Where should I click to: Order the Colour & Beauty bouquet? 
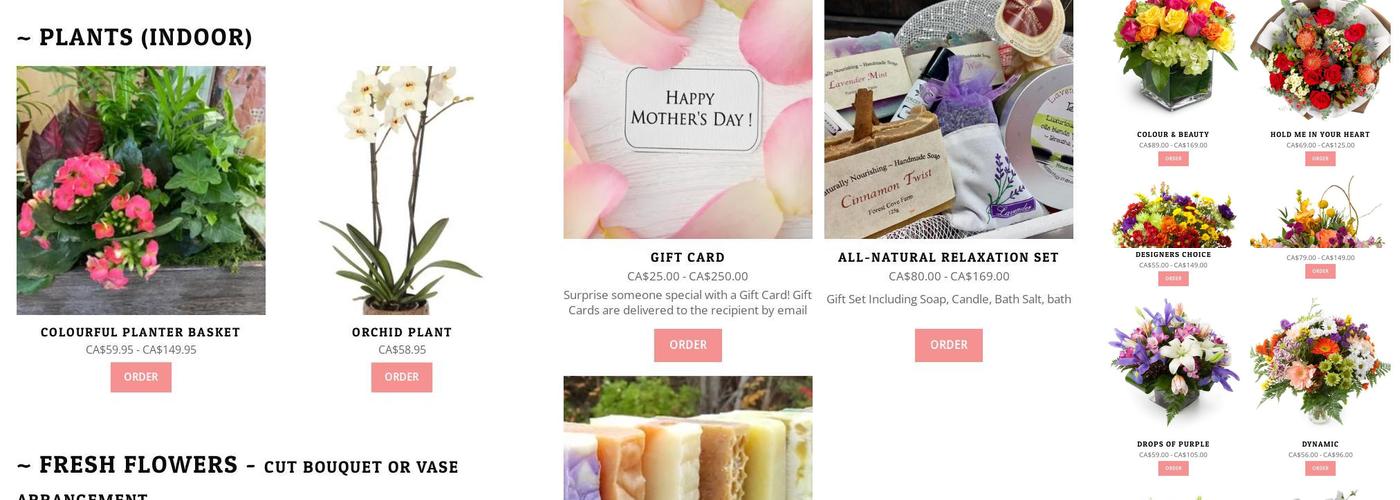click(x=1173, y=158)
